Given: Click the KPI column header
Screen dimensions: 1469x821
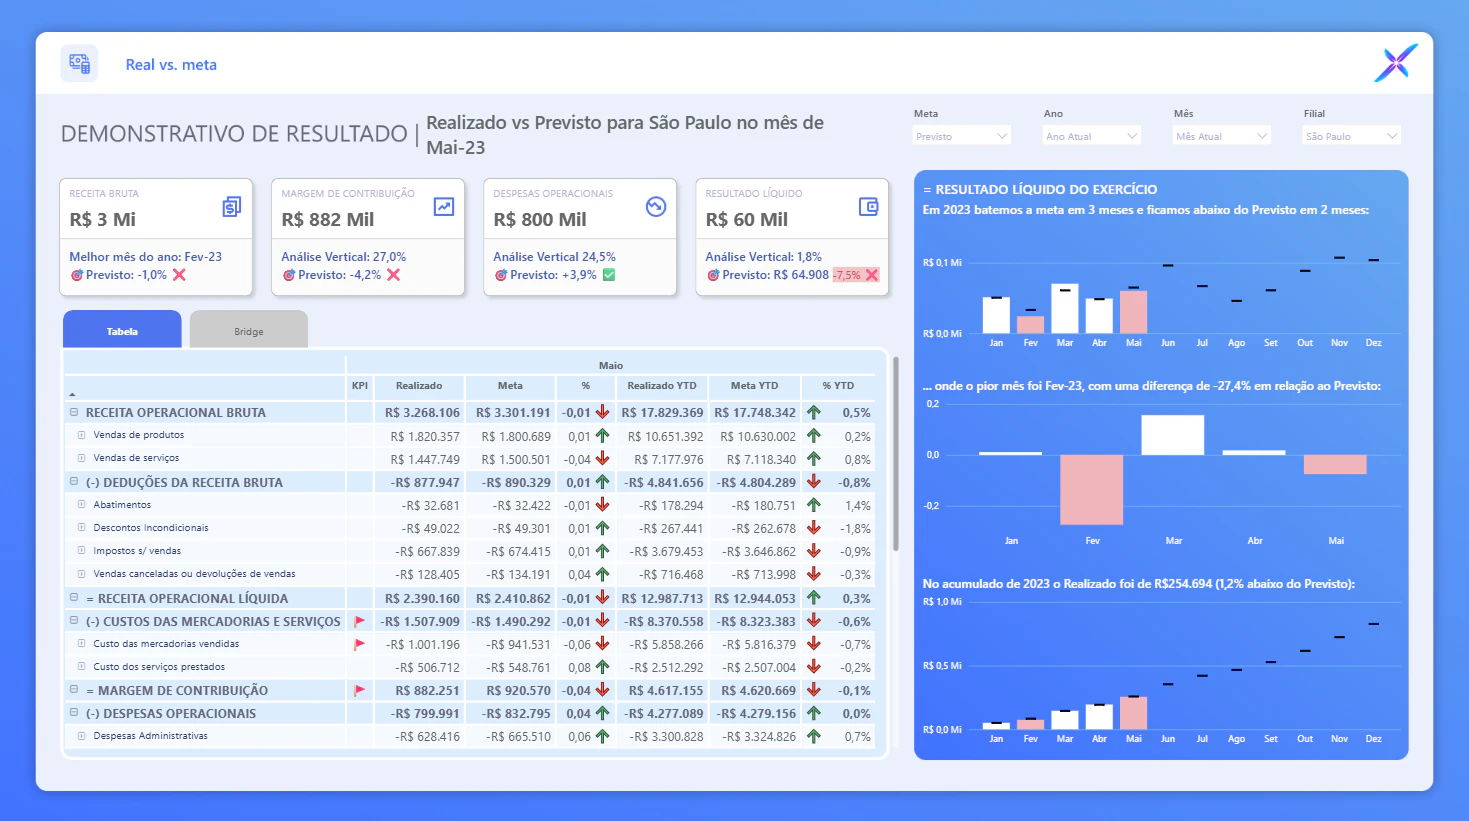Looking at the screenshot, I should [360, 386].
